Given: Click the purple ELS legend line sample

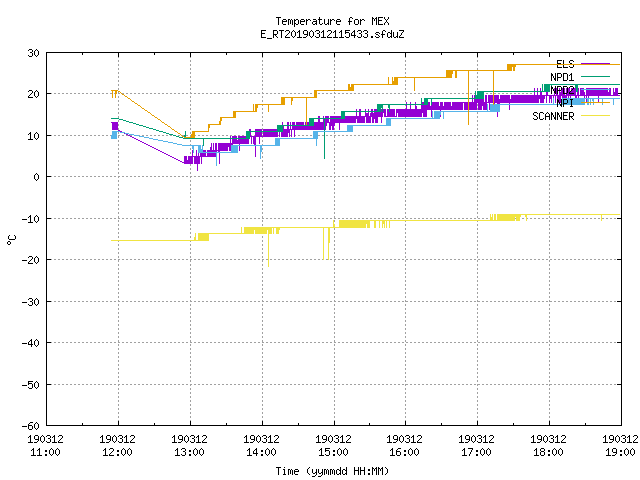Looking at the screenshot, I should click(595, 64).
